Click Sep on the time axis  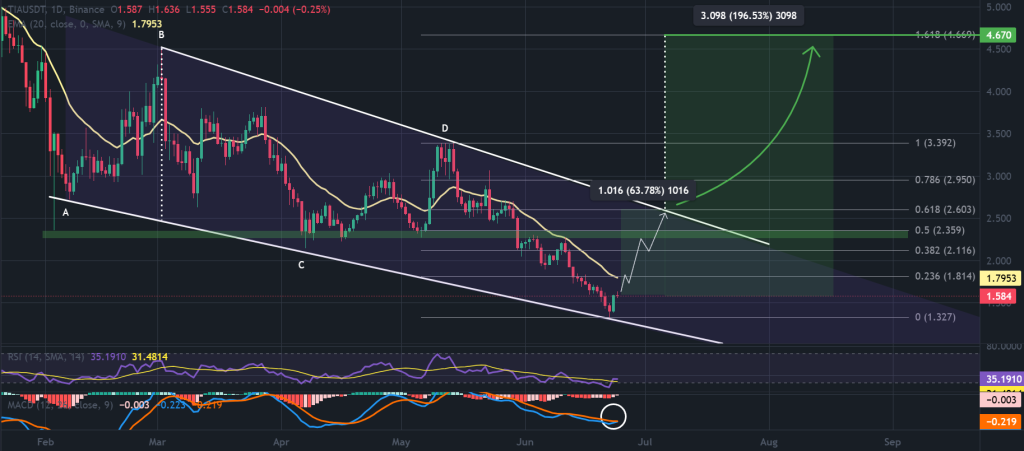point(892,441)
